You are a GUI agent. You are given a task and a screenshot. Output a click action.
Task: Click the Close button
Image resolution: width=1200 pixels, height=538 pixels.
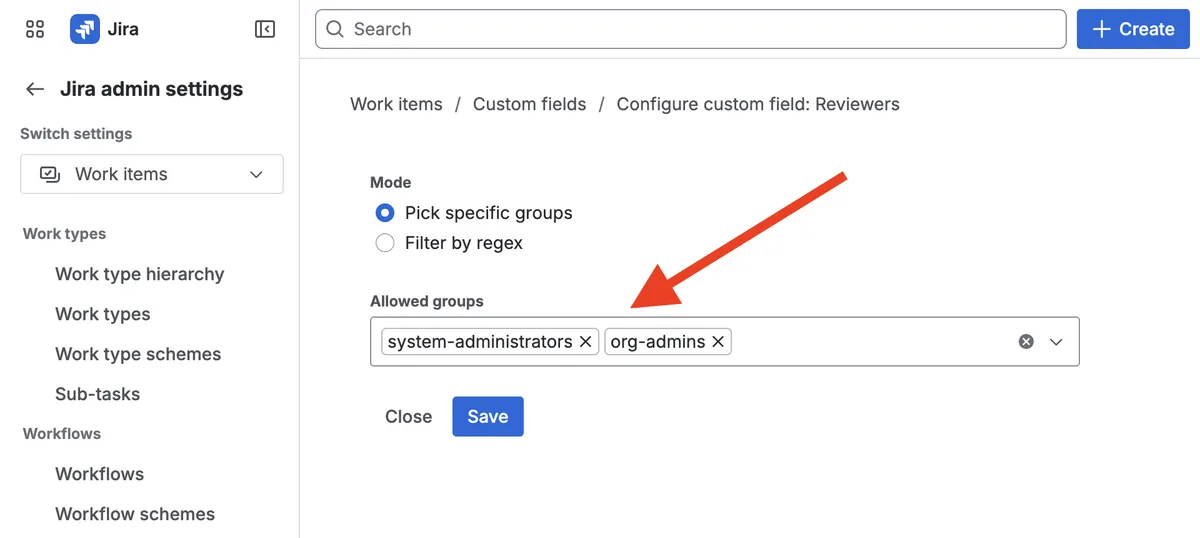(409, 417)
